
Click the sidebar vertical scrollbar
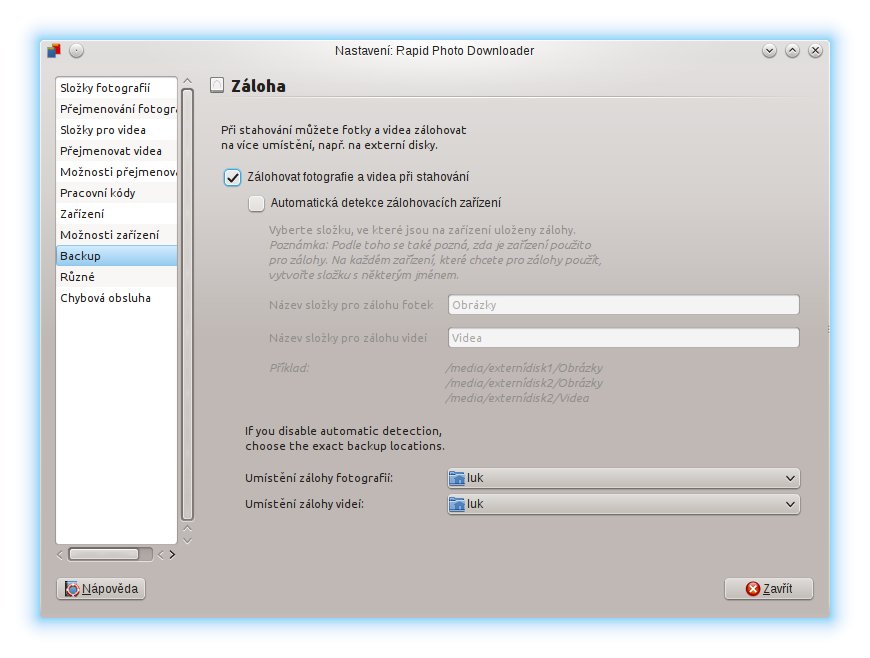click(188, 304)
